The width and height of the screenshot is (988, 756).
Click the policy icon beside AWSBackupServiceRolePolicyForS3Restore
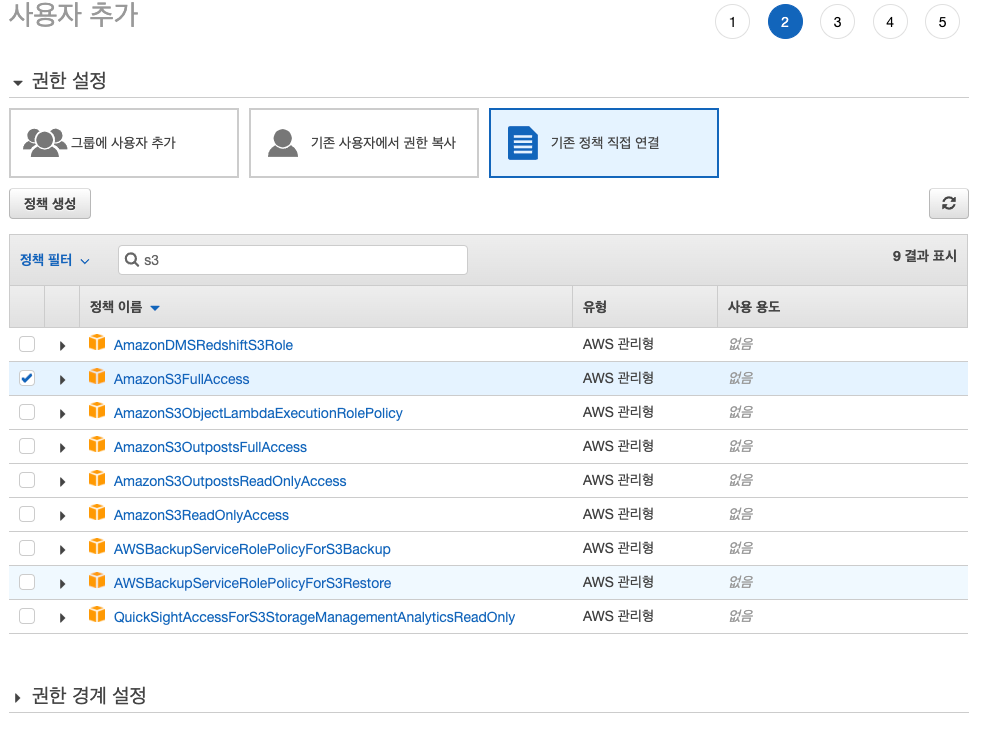pyautogui.click(x=97, y=580)
